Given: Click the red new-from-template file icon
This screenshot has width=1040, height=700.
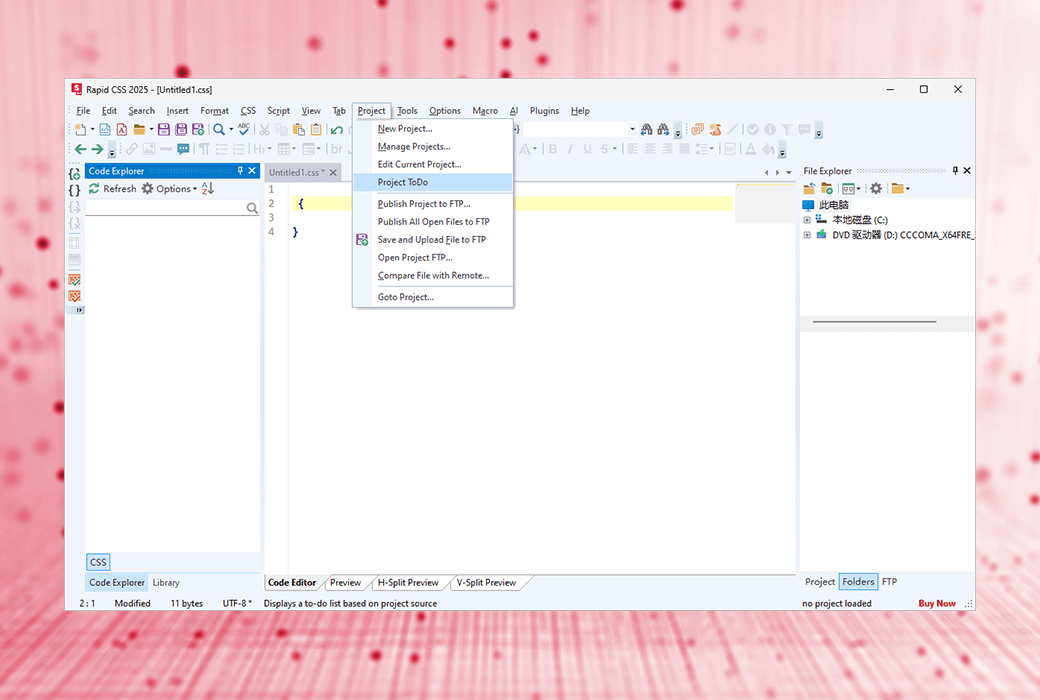Looking at the screenshot, I should [122, 129].
